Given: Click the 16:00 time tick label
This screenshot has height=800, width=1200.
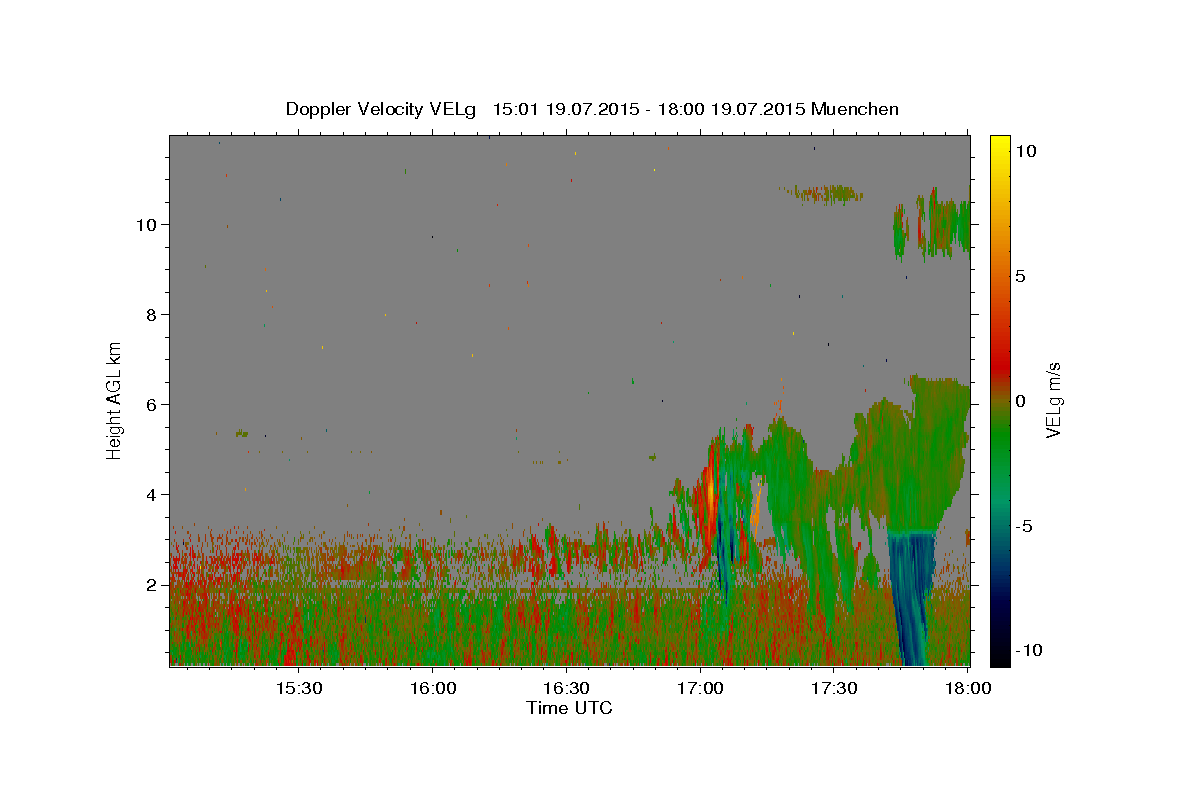Looking at the screenshot, I should point(432,689).
